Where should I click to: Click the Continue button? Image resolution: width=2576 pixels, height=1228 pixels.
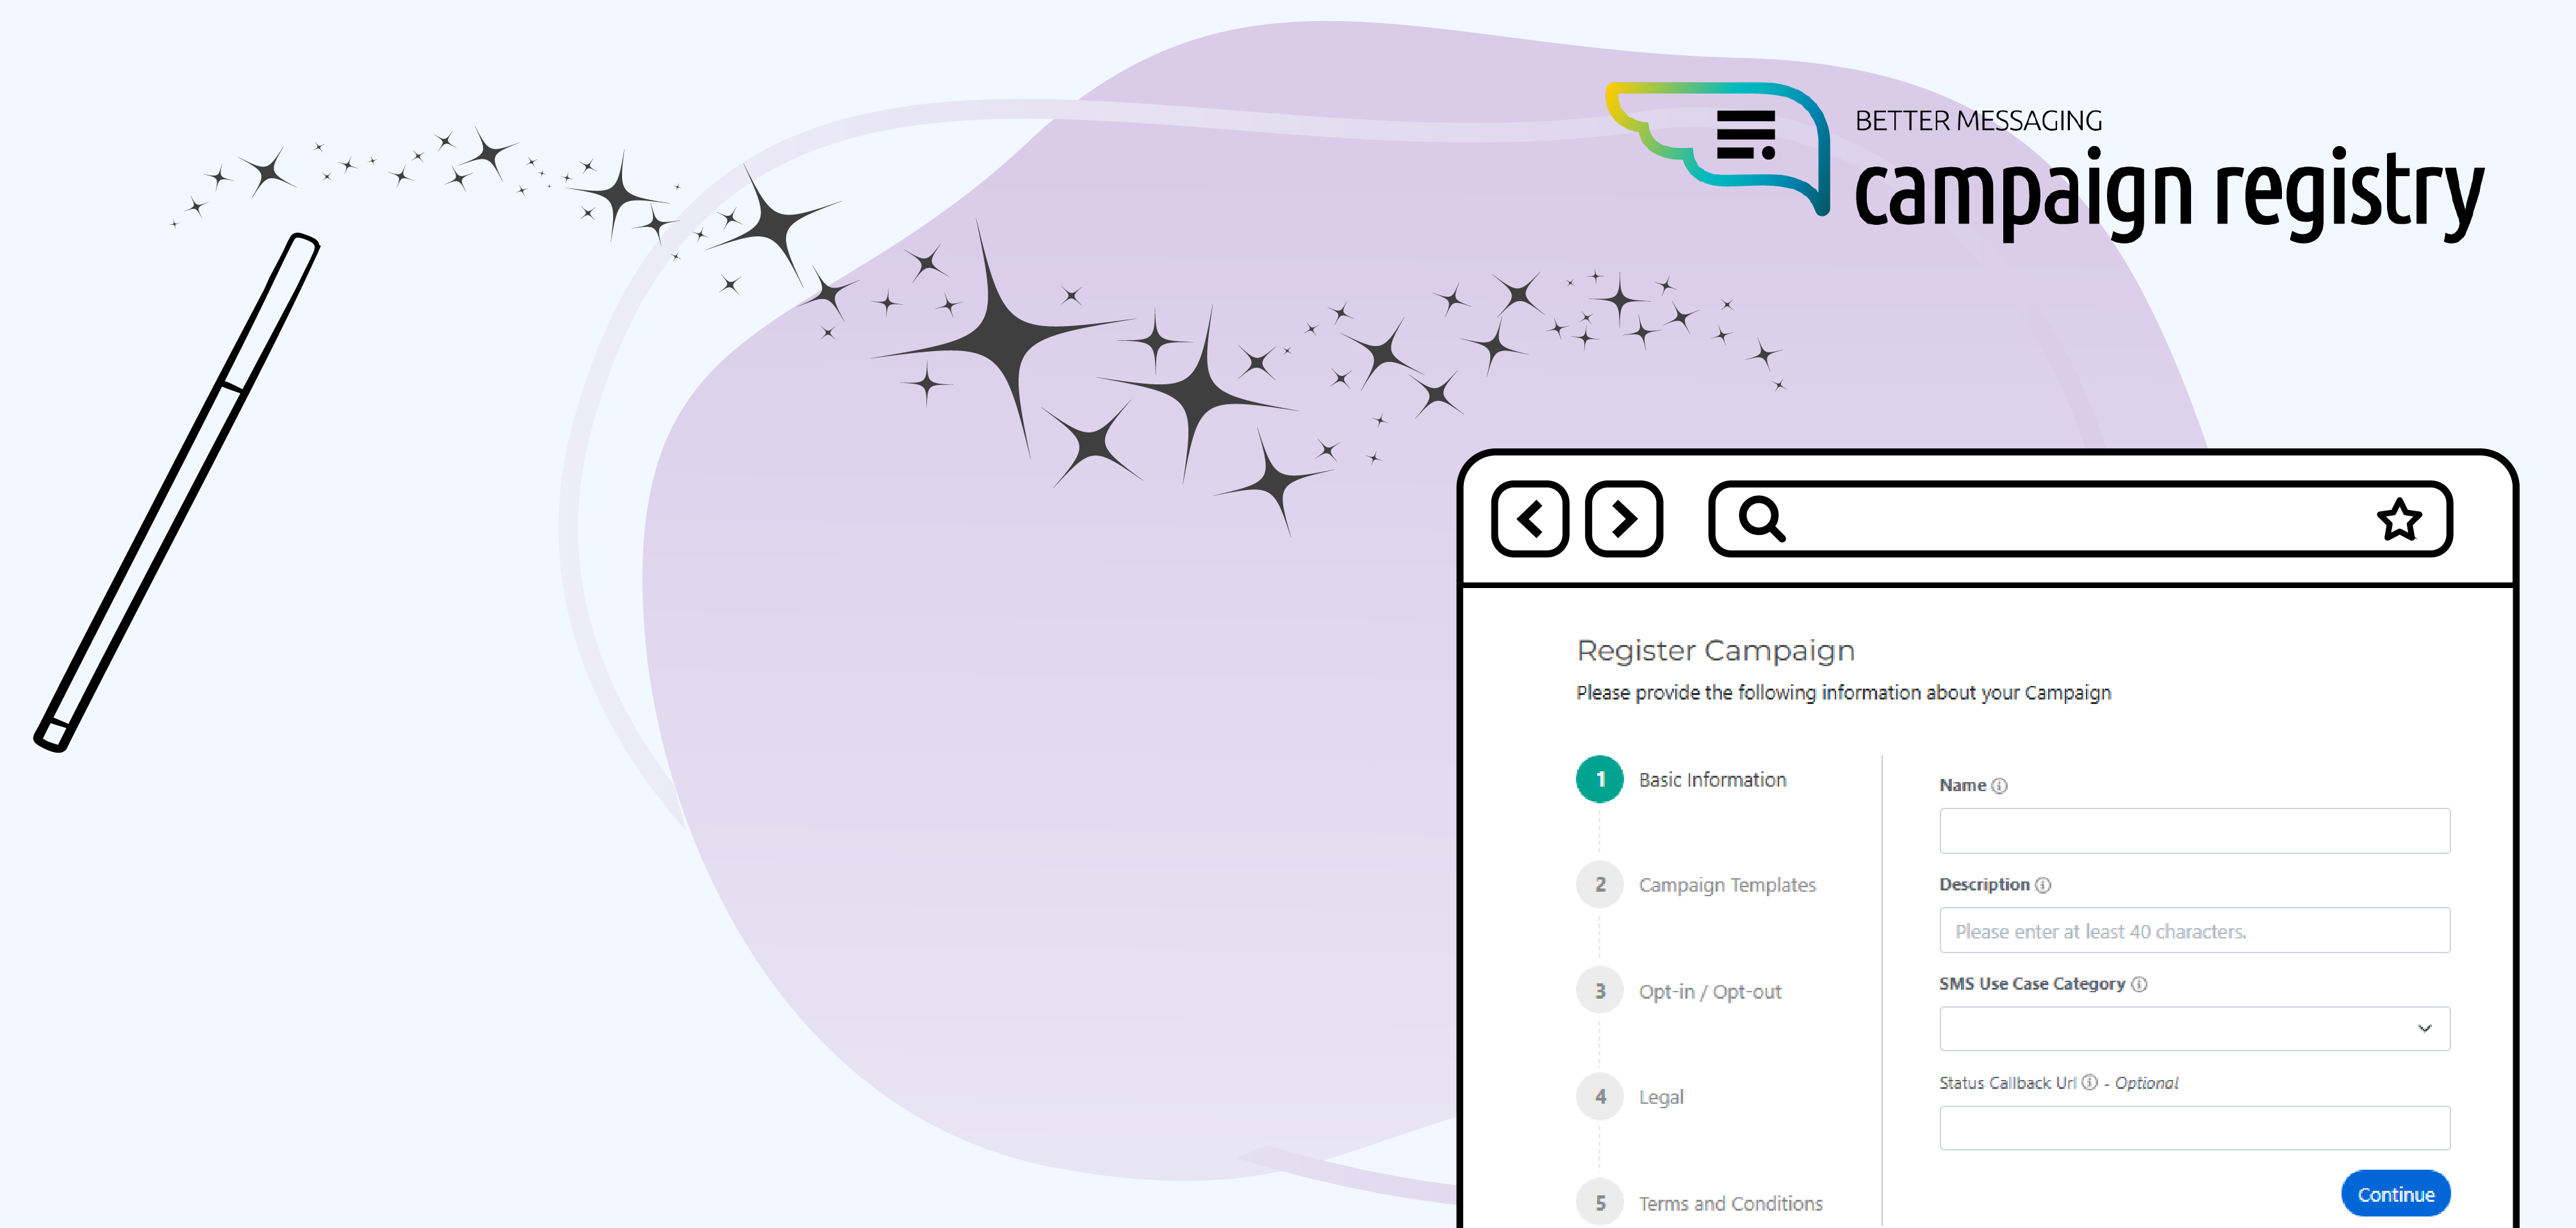2387,1193
